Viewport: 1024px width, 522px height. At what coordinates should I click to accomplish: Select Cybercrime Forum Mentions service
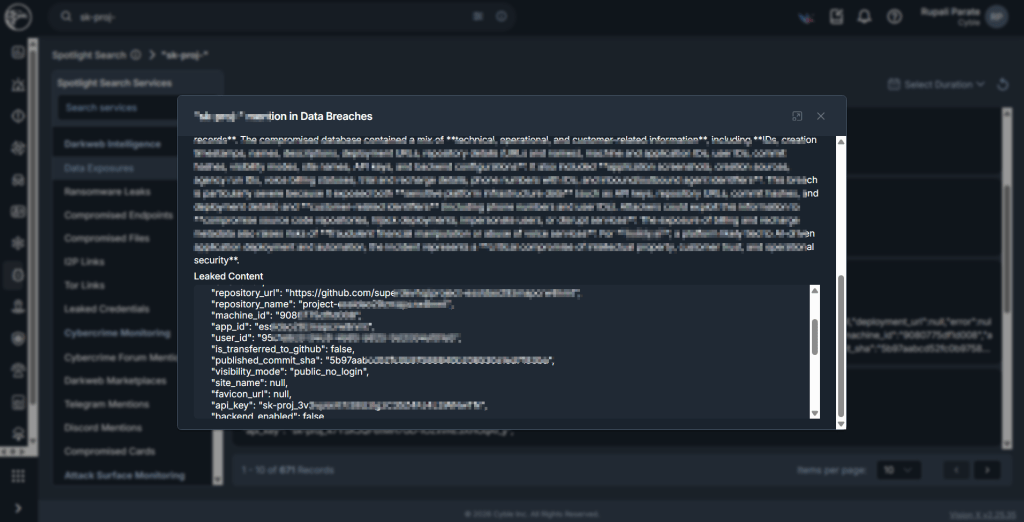pyautogui.click(x=121, y=357)
